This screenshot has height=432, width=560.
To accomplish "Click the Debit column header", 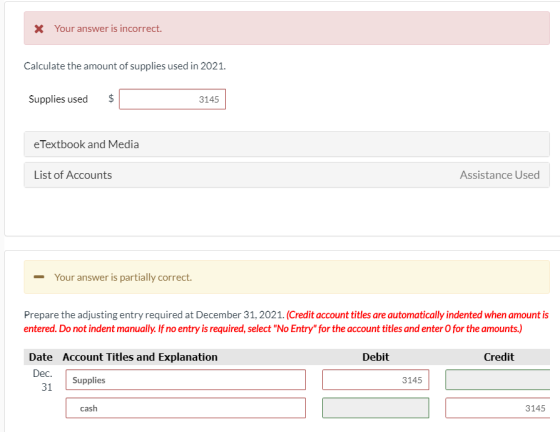I will coord(375,357).
